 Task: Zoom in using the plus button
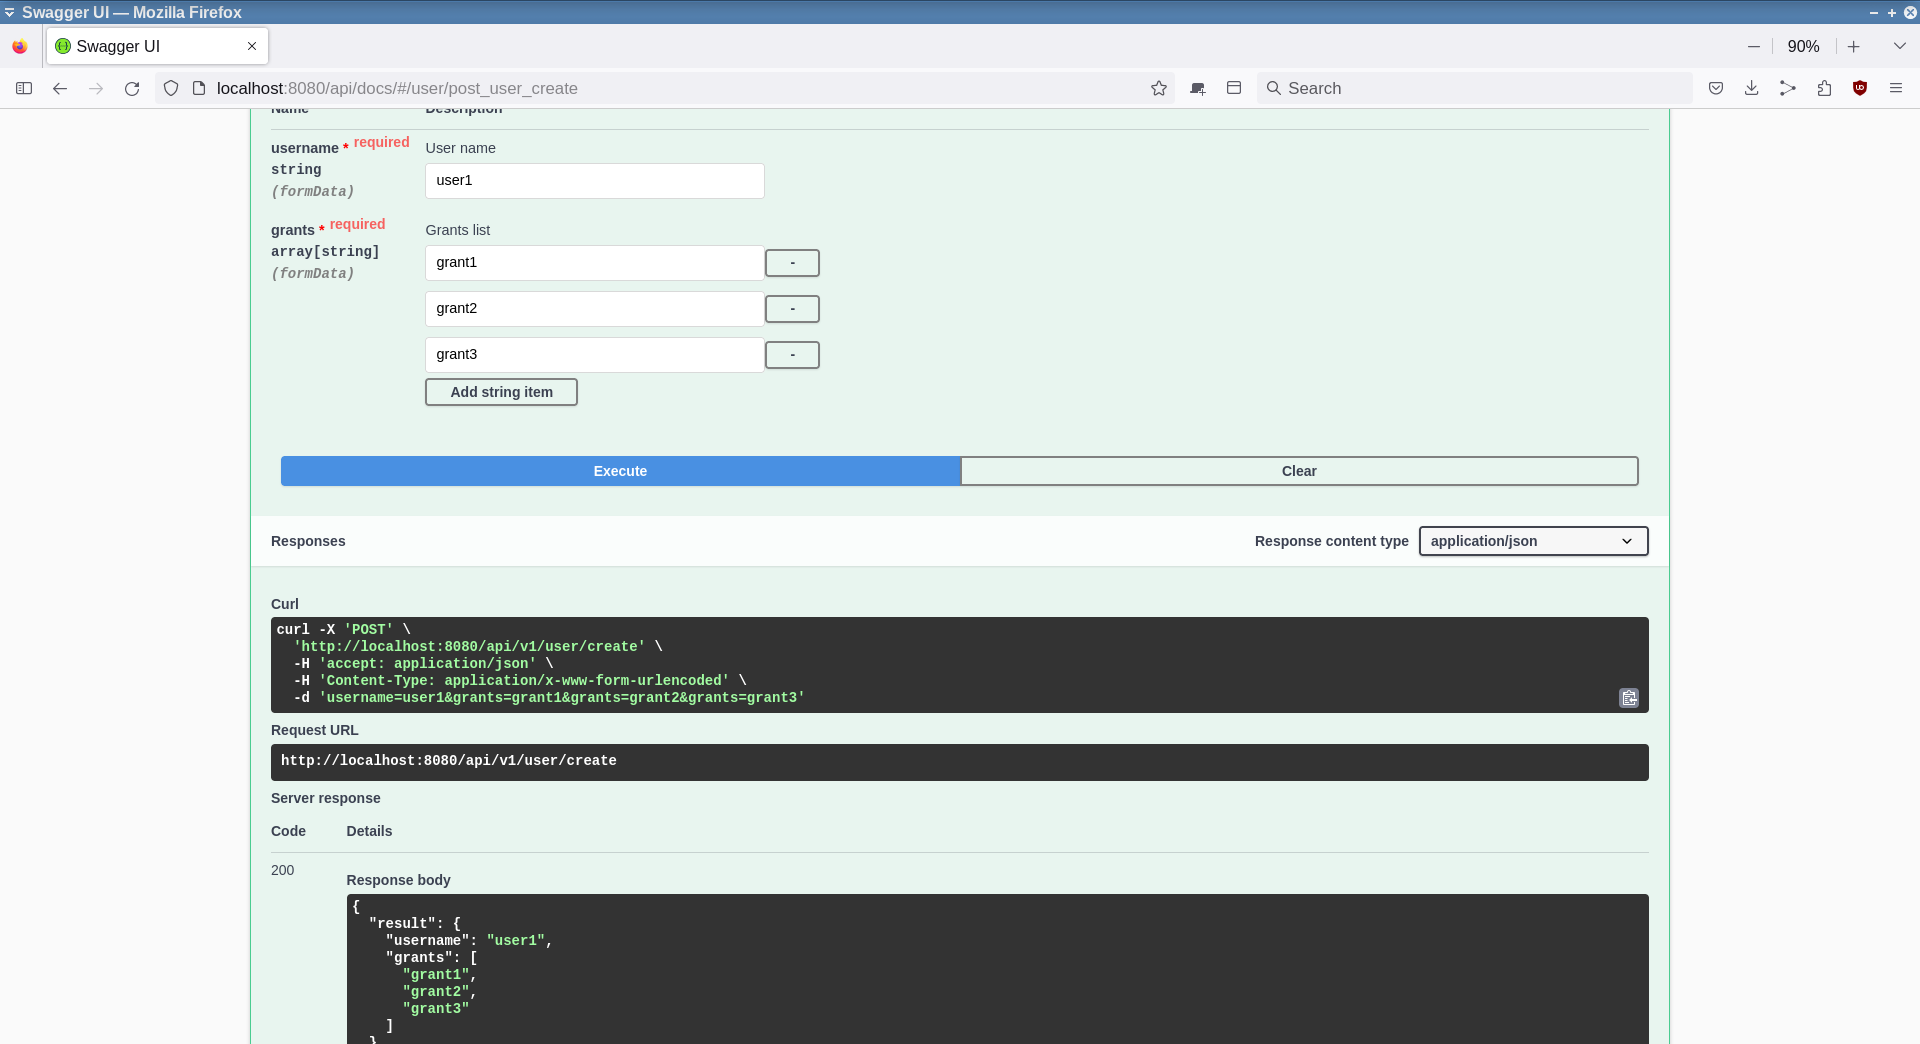[x=1853, y=46]
